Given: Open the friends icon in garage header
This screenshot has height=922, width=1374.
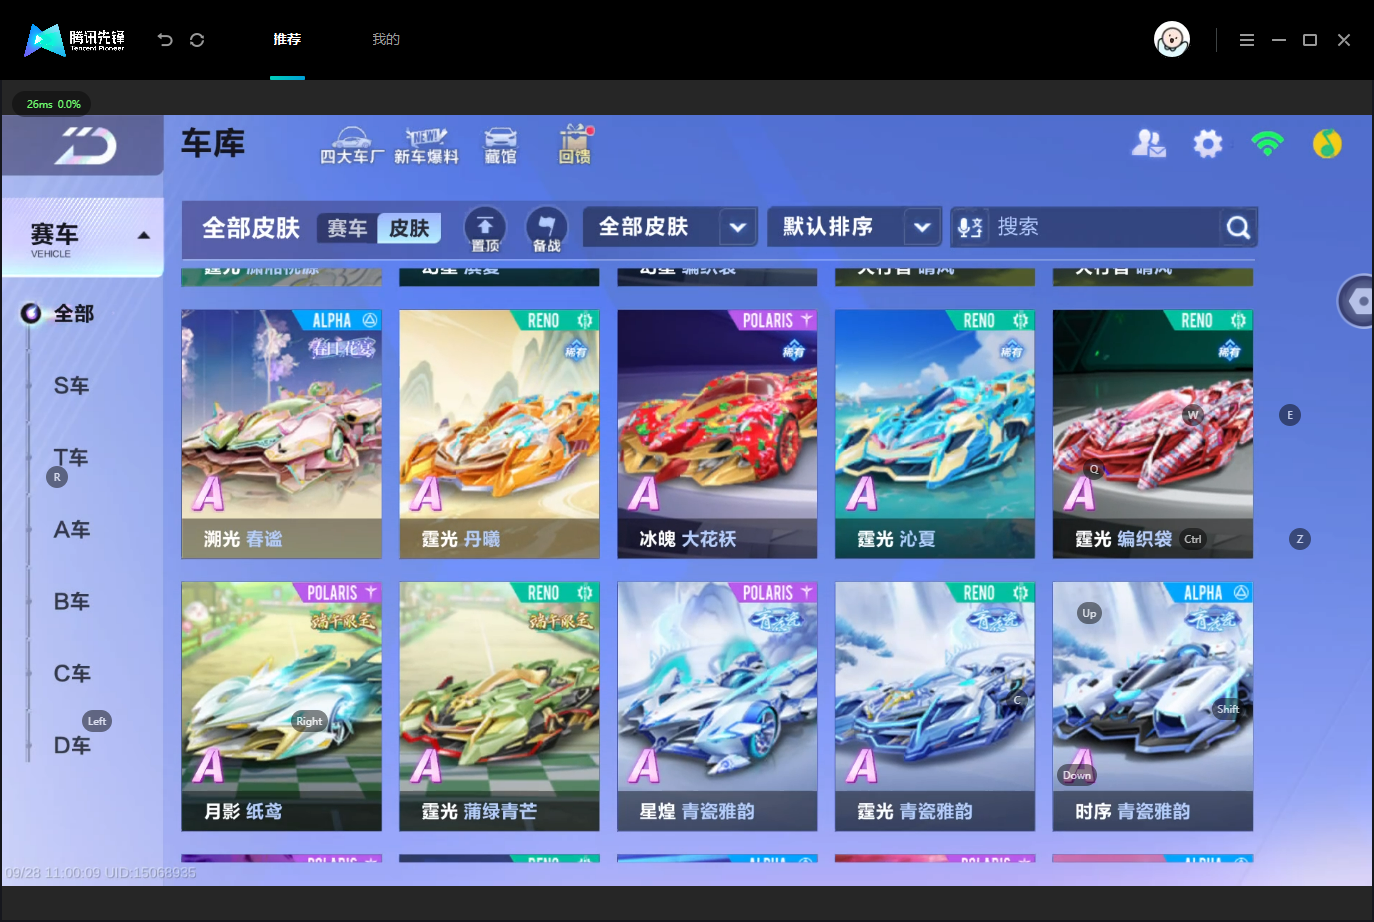Looking at the screenshot, I should [1148, 144].
